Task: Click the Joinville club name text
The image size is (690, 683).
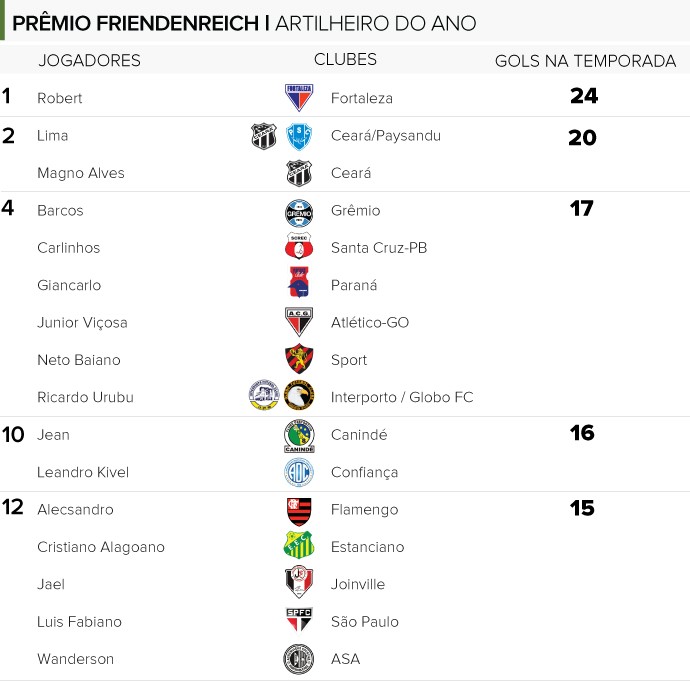Action: [x=358, y=584]
